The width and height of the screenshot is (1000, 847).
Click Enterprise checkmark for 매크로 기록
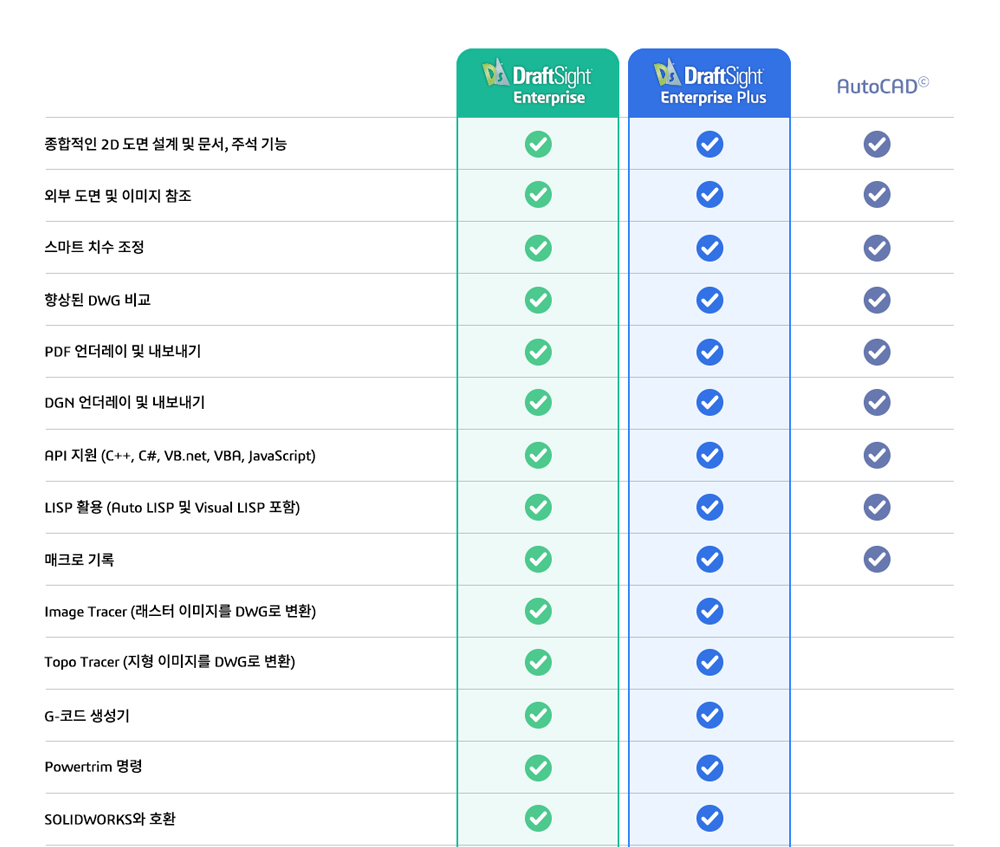[538, 559]
